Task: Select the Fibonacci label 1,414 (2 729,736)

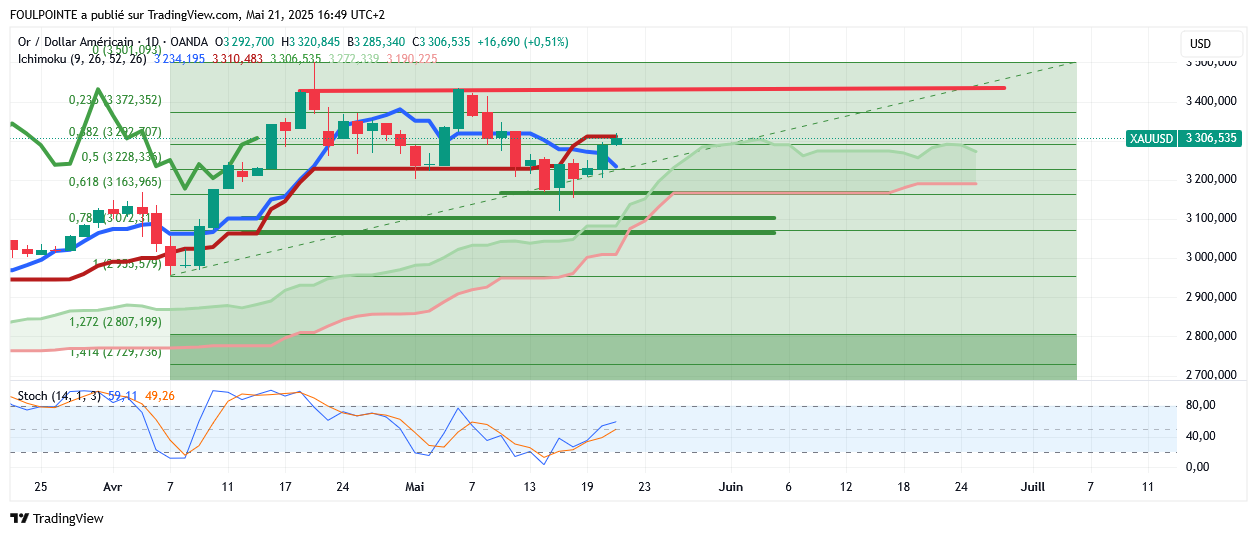Action: 114,352
